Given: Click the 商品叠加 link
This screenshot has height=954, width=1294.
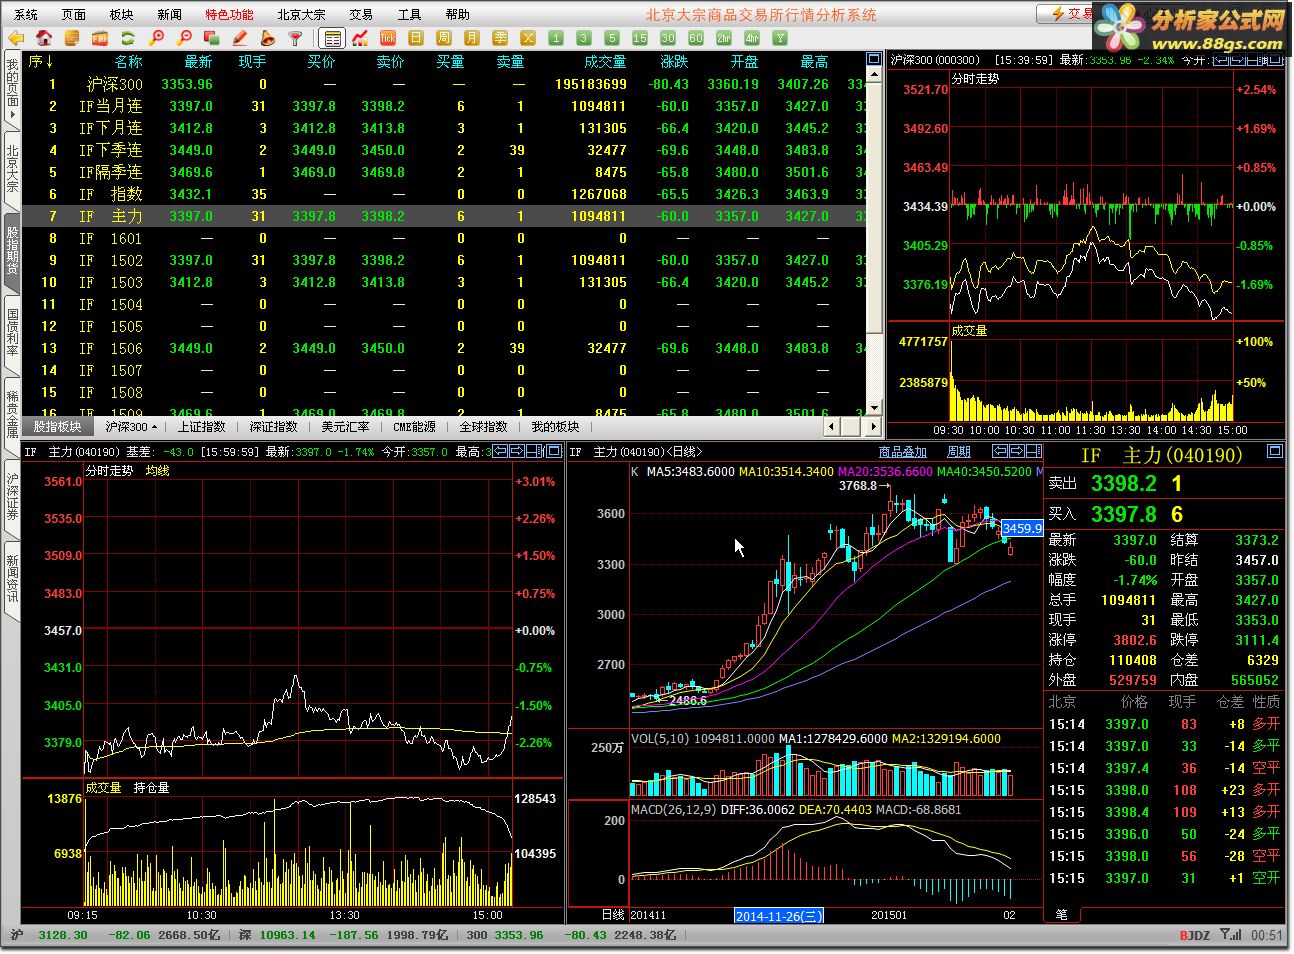Looking at the screenshot, I should [903, 452].
